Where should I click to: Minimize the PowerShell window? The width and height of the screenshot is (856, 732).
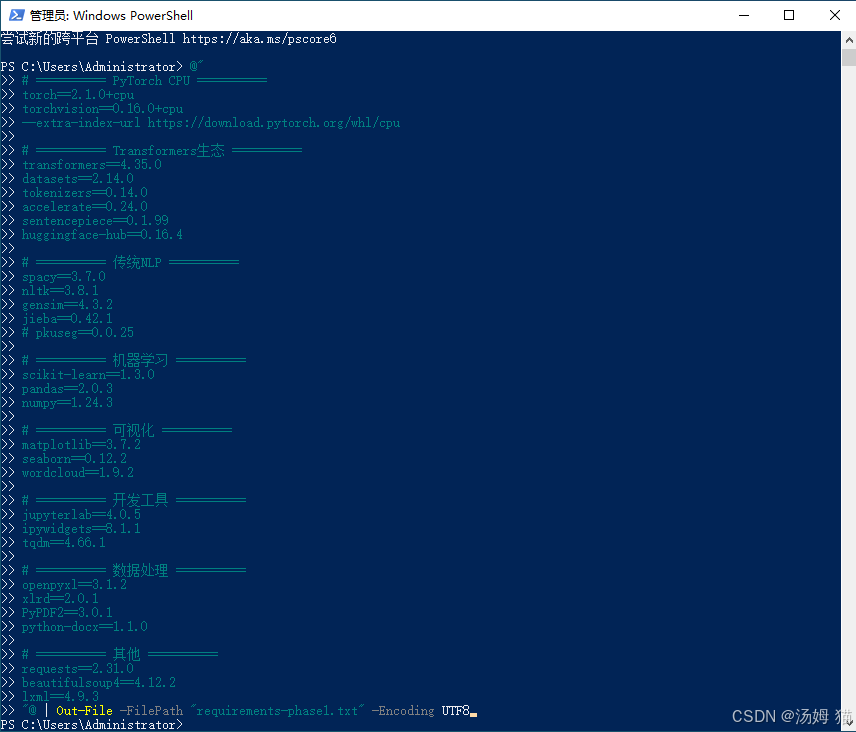744,15
